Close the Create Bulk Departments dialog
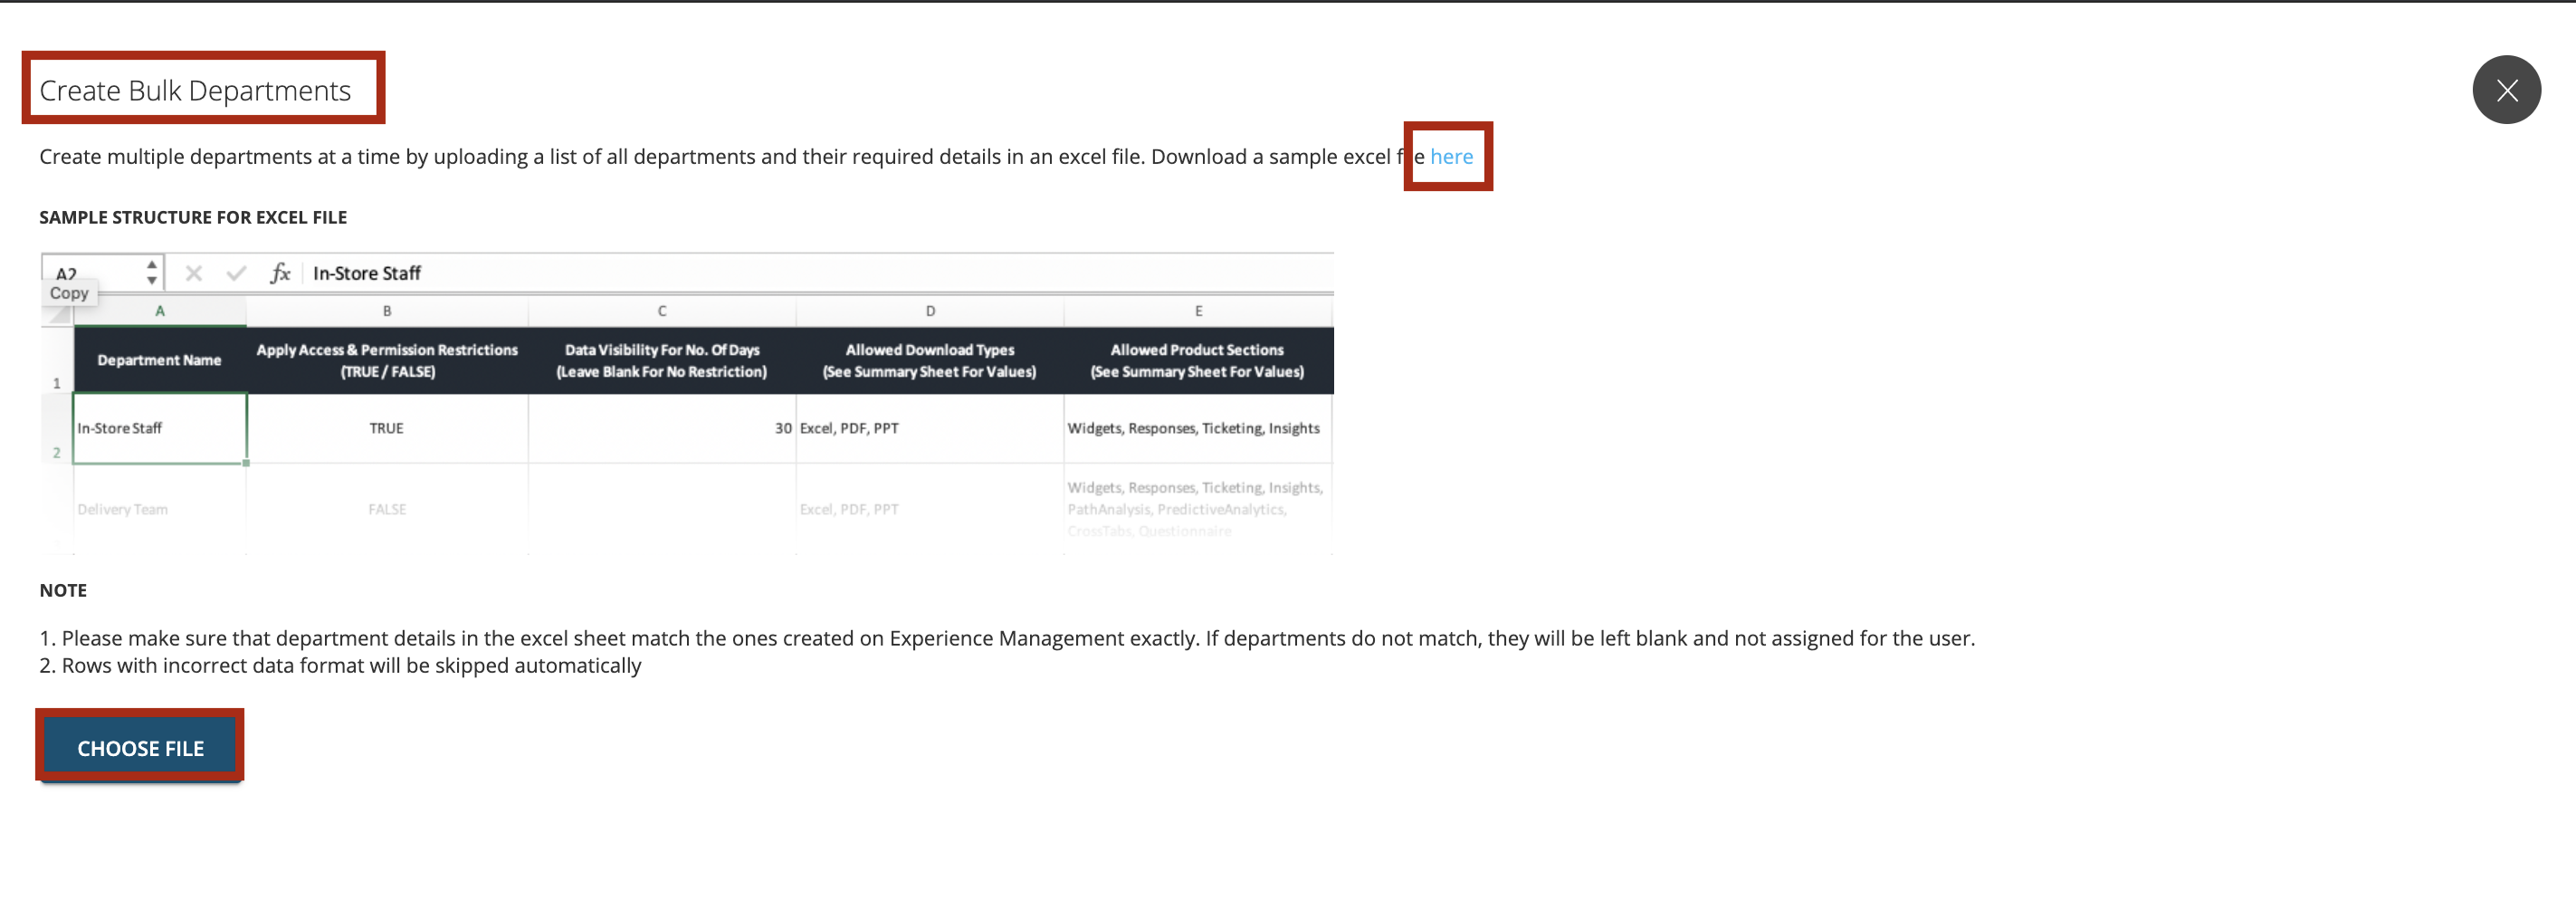 pos(2506,90)
